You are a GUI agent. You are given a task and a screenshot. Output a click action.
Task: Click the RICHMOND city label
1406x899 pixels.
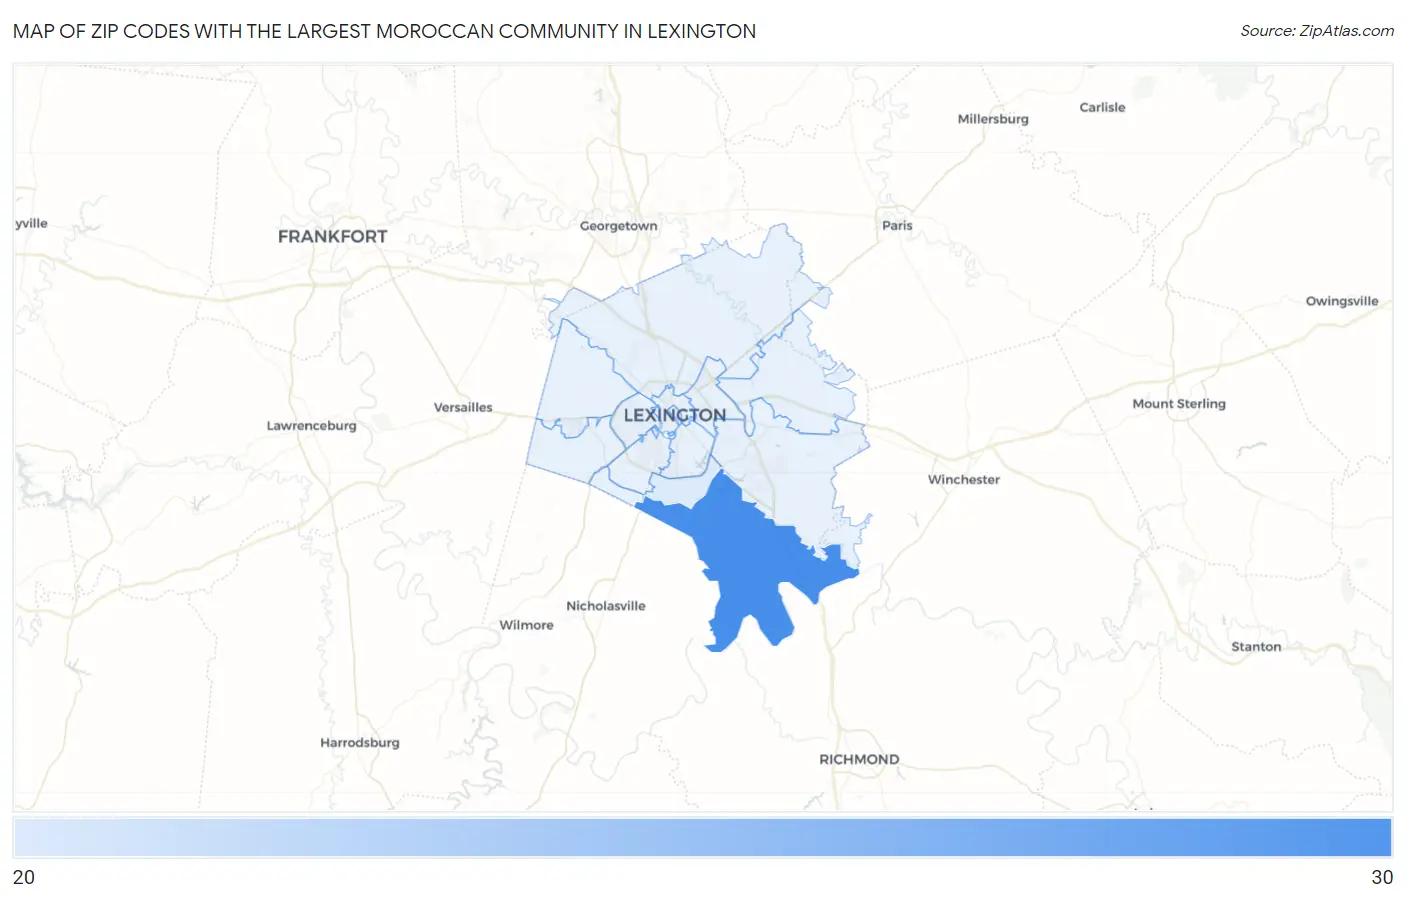[x=859, y=759]
